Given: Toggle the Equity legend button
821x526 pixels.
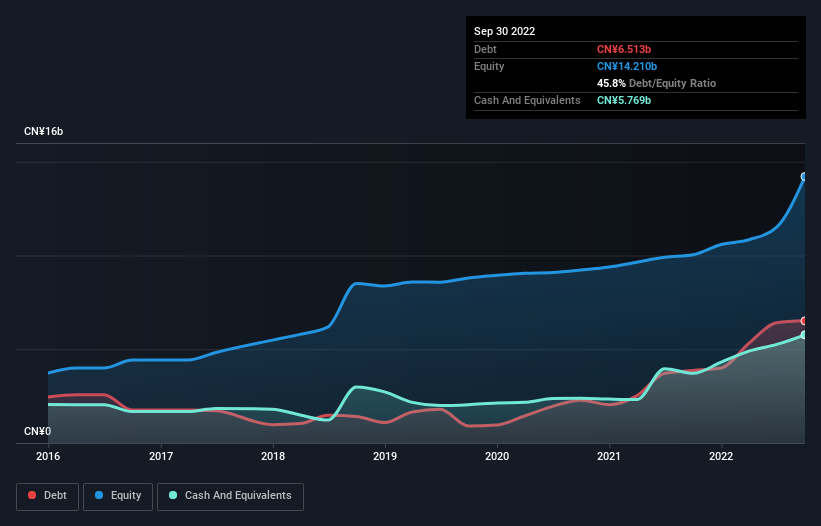Looking at the screenshot, I should (x=118, y=496).
